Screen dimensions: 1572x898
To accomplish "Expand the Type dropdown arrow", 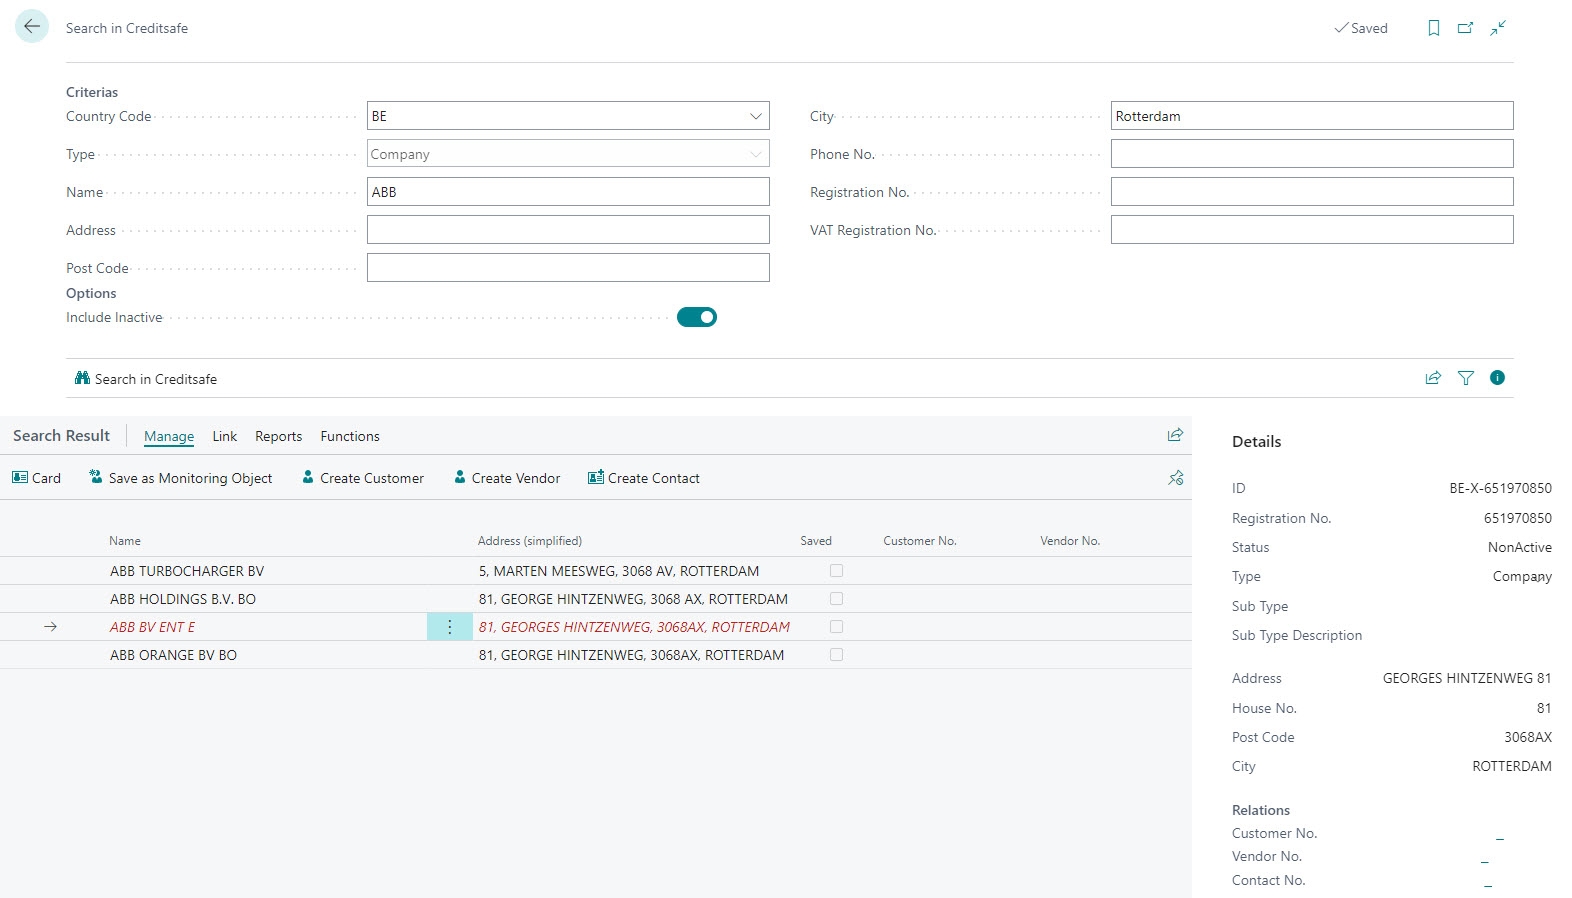I will coord(756,154).
